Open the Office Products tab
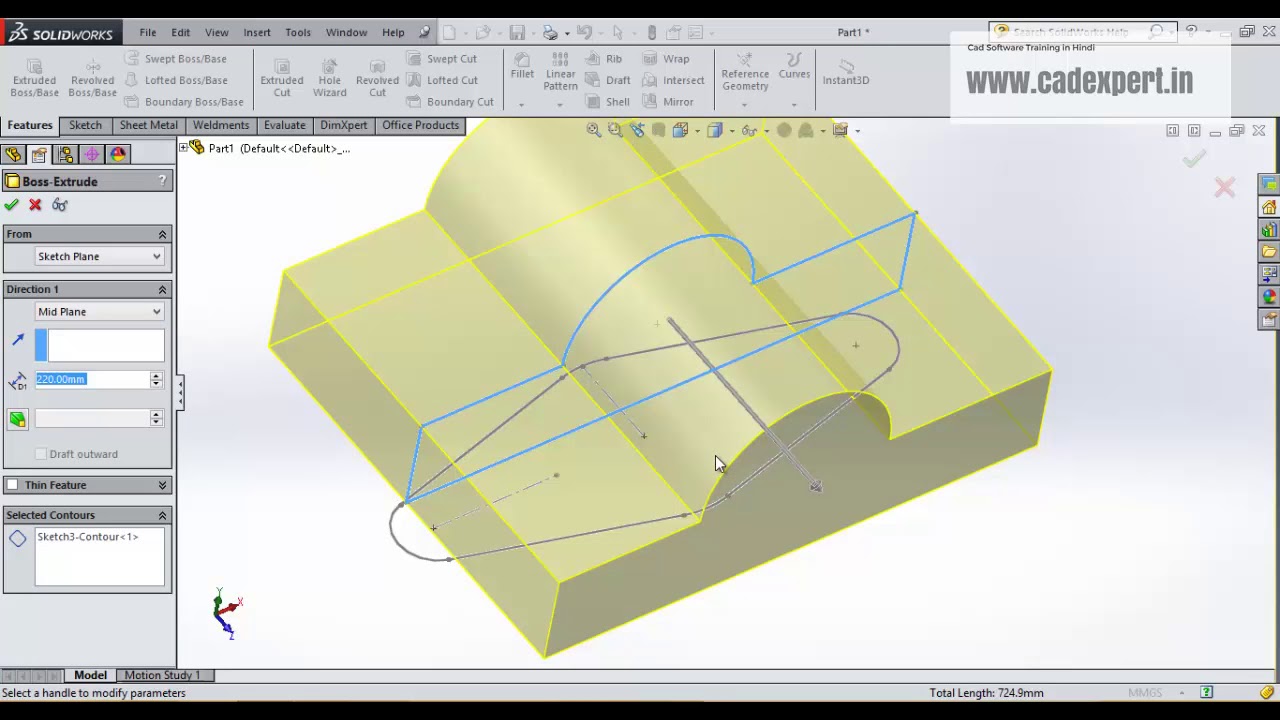The image size is (1280, 720). [420, 125]
